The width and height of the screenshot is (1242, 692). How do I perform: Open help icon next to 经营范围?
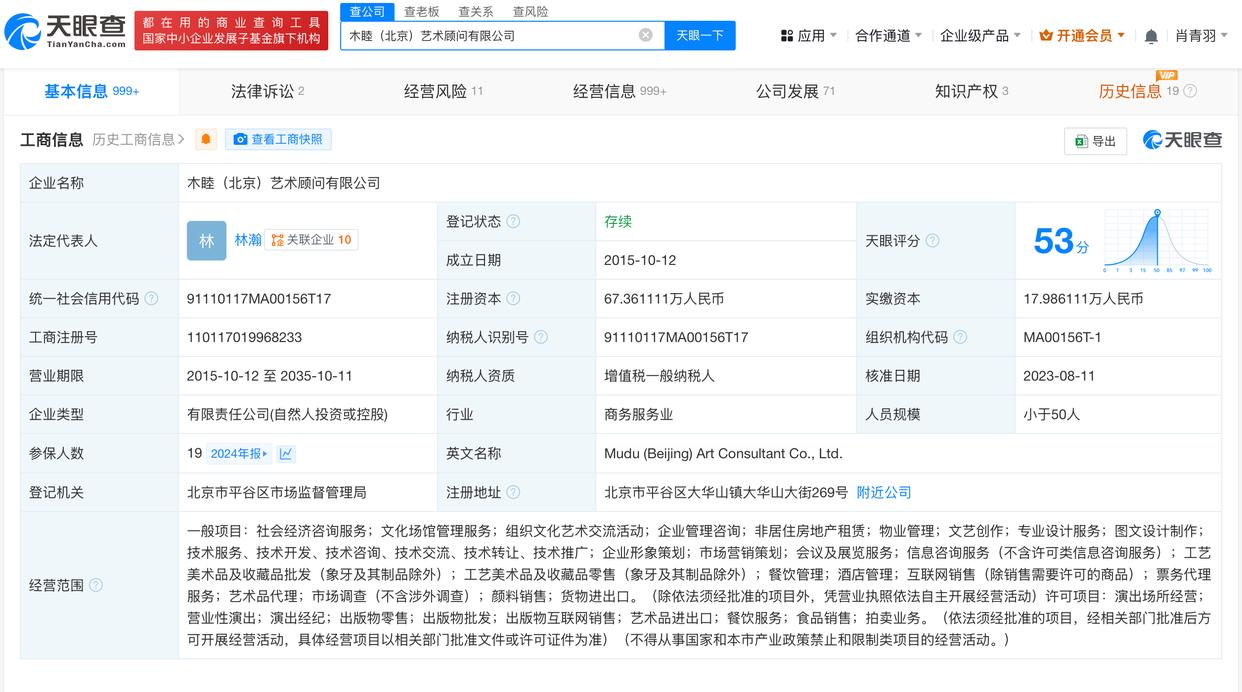[x=96, y=585]
